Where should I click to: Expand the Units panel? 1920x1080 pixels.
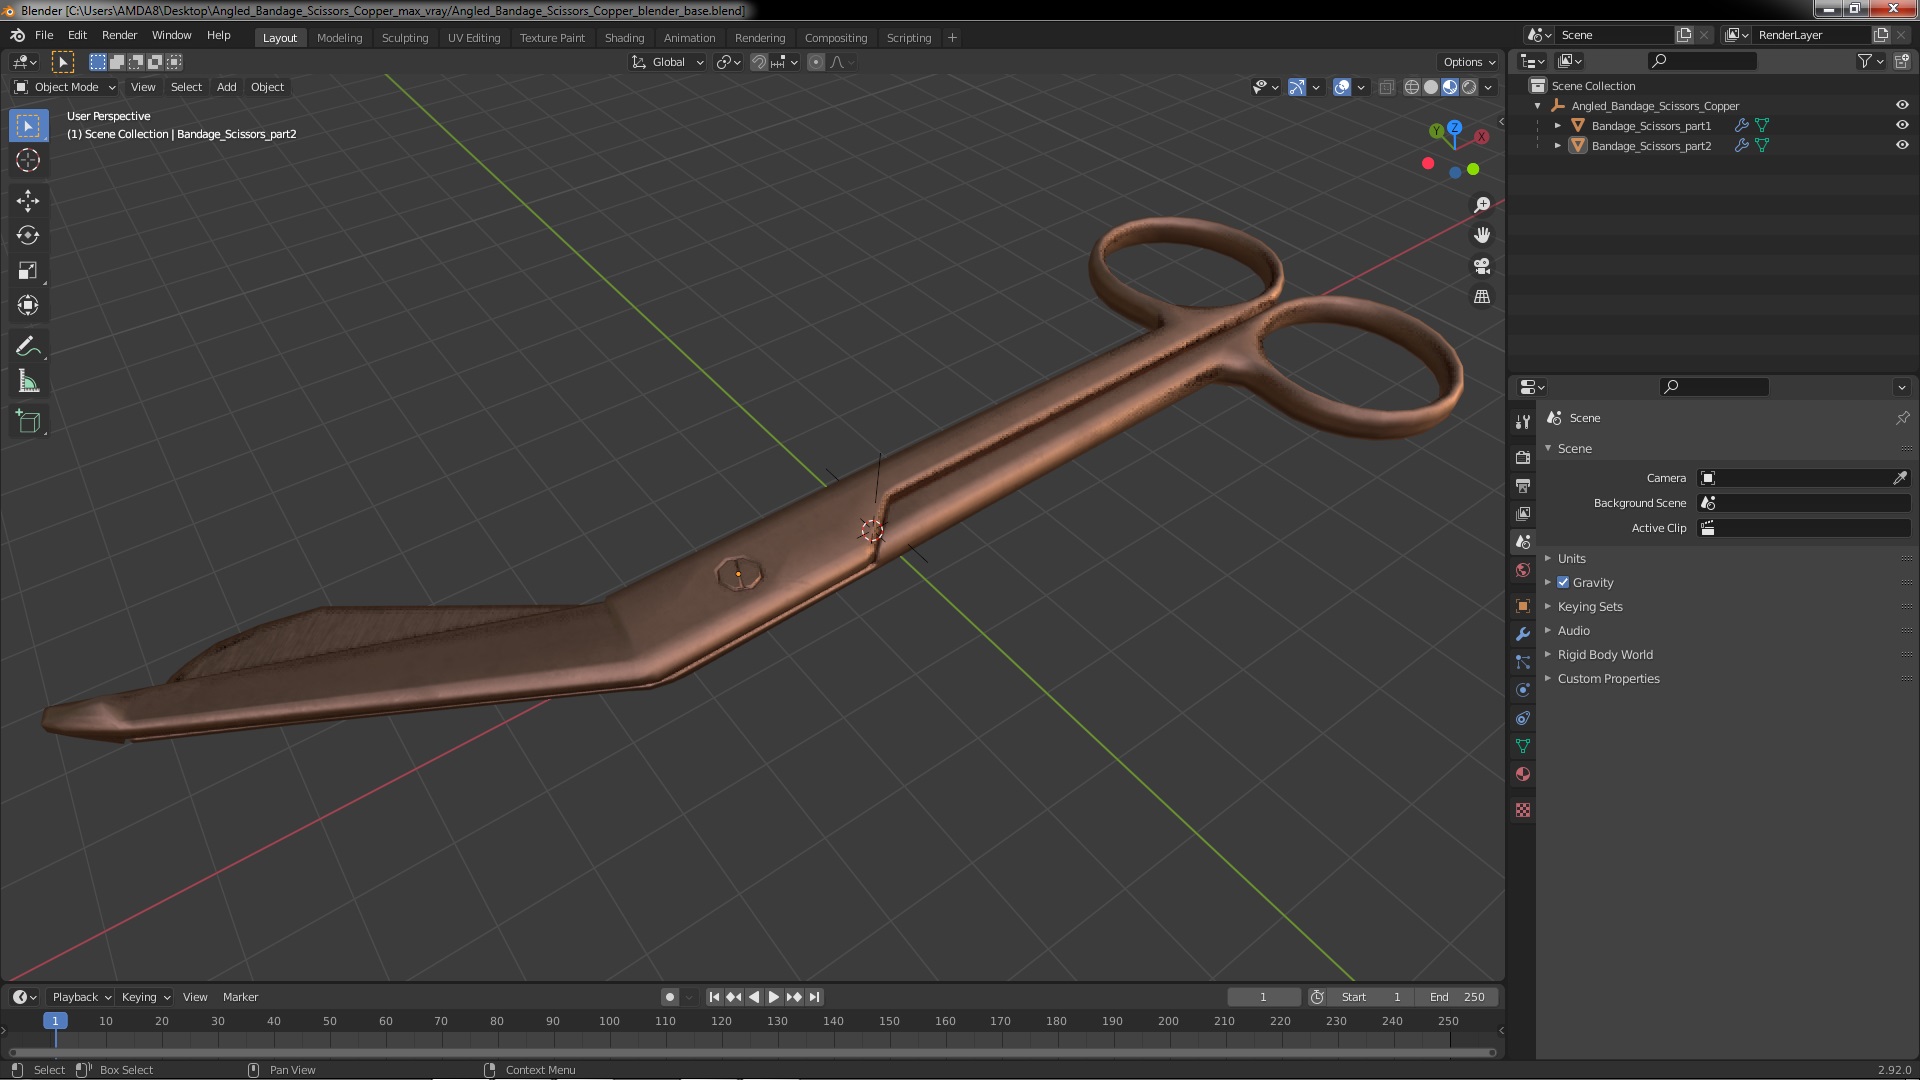1571,558
